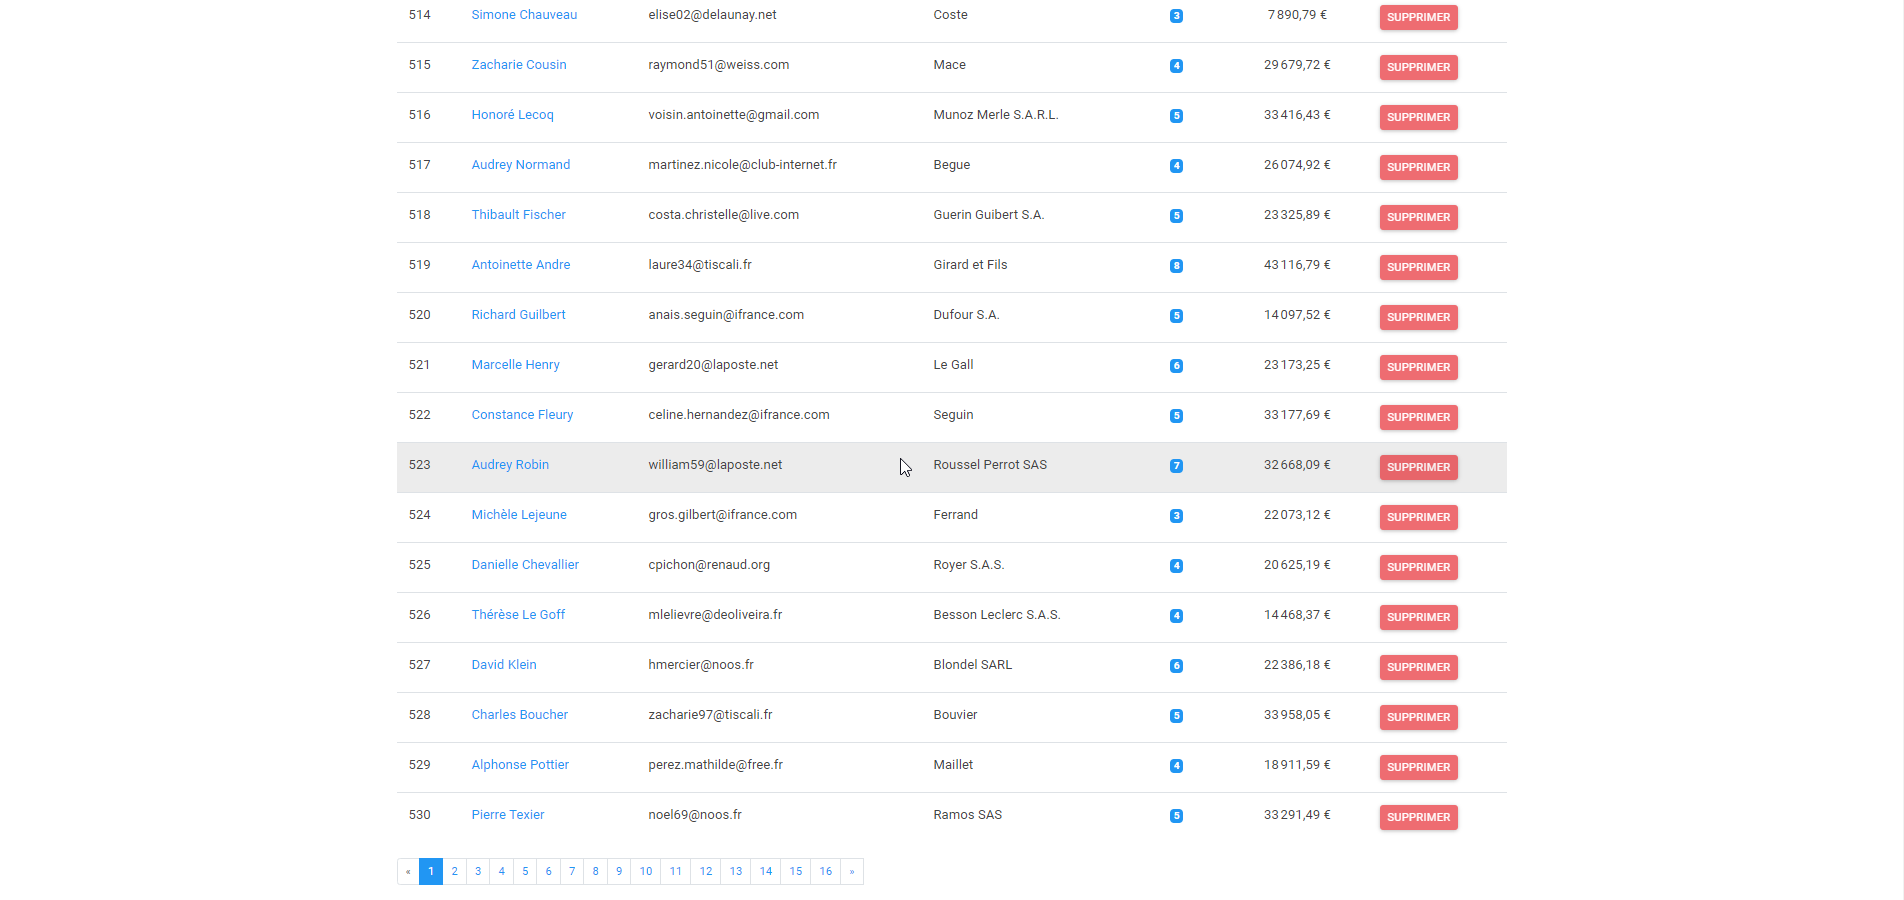Delete Simone Chauveau with Supprimer button
1904x900 pixels.
tap(1418, 17)
